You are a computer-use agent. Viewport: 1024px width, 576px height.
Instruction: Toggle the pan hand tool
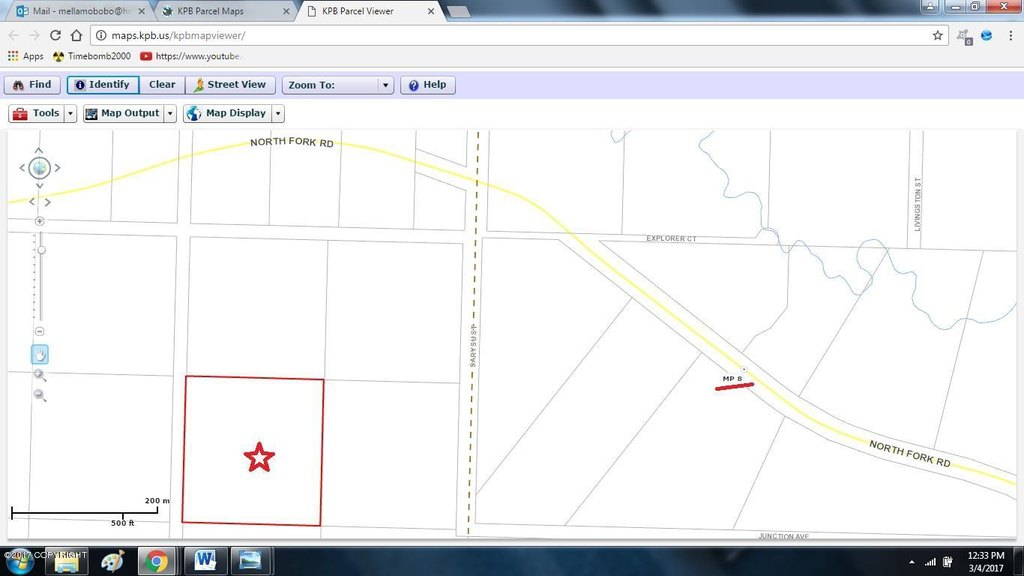click(x=40, y=354)
